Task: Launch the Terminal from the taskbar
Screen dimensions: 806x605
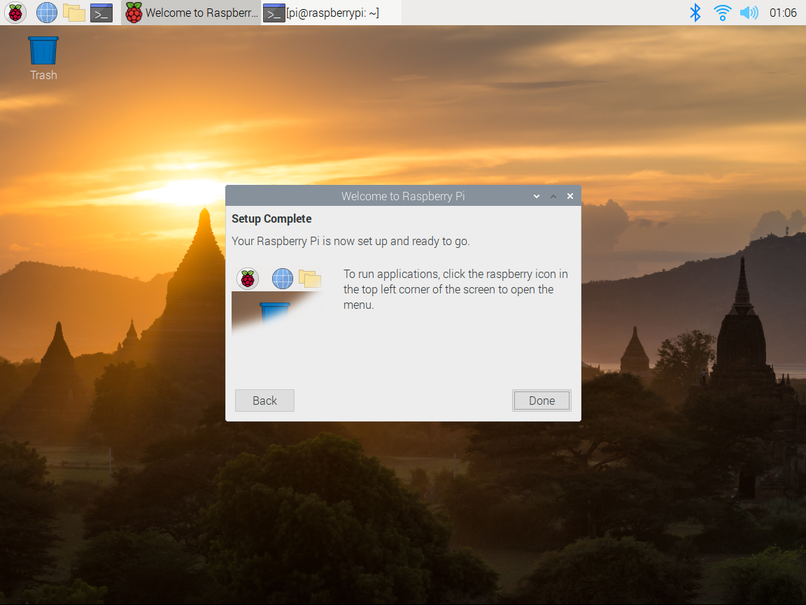Action: coord(101,12)
